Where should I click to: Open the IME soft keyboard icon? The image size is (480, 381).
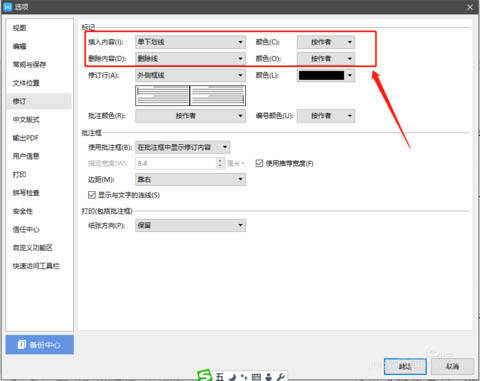[x=256, y=377]
